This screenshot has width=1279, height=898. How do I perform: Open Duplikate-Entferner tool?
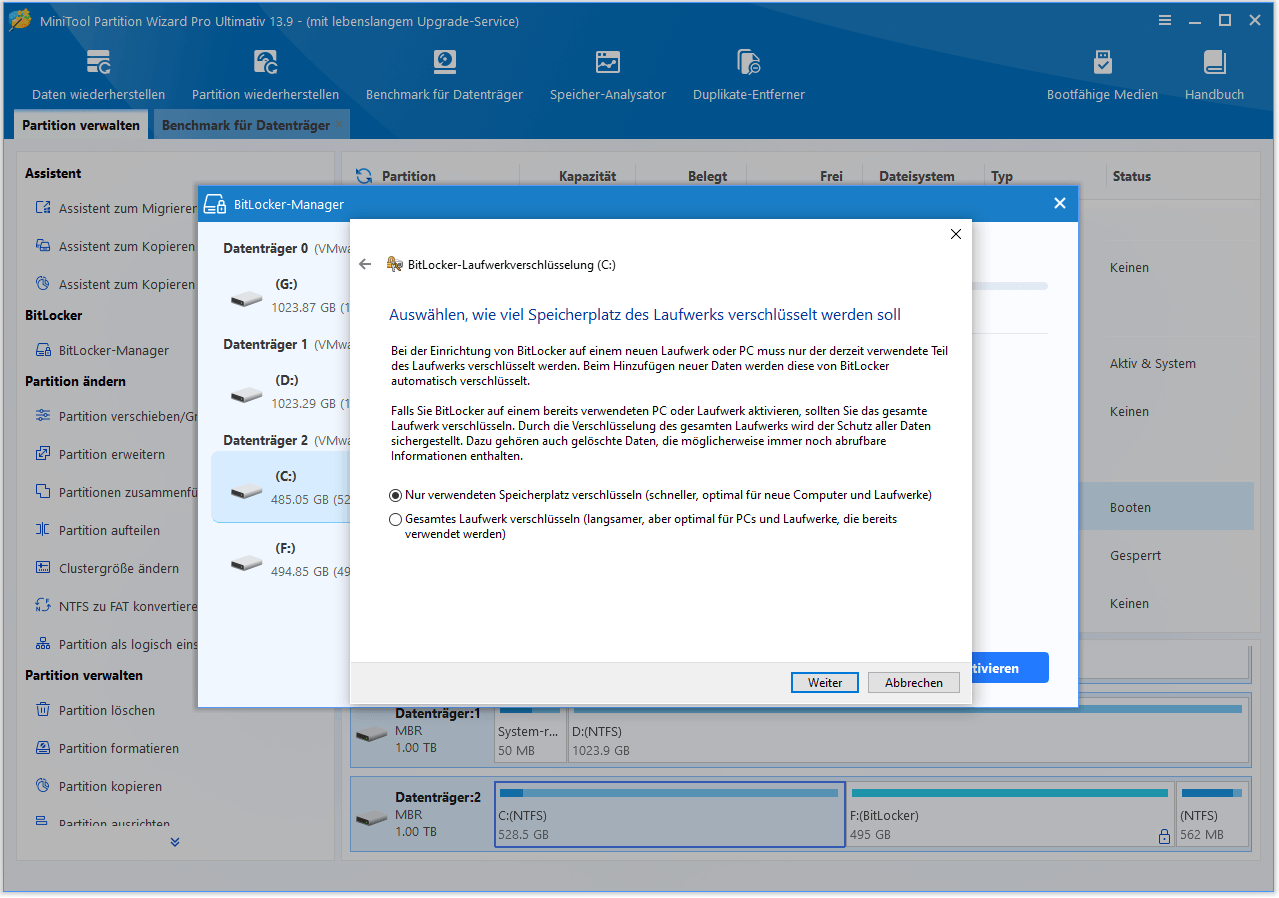(x=748, y=76)
